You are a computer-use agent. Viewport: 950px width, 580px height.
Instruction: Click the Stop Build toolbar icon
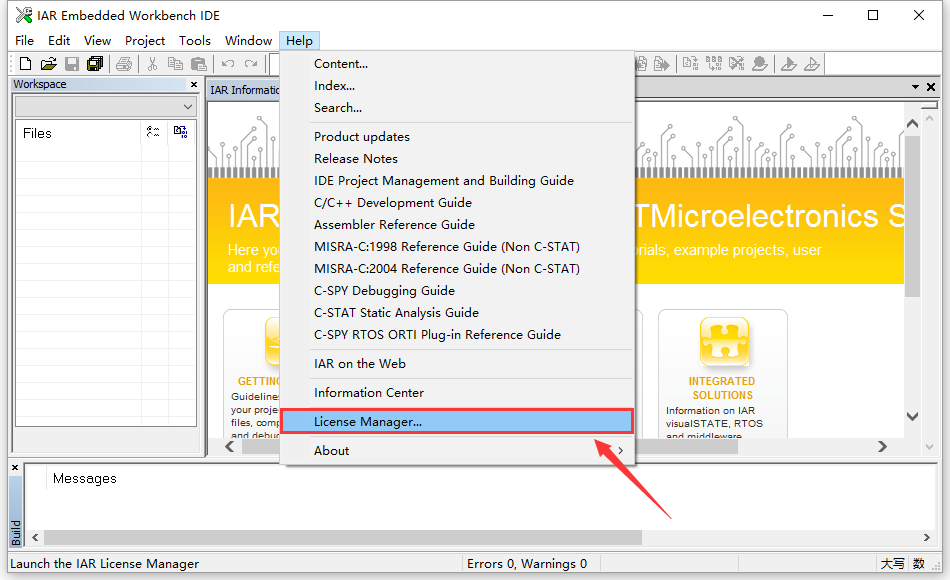click(737, 64)
